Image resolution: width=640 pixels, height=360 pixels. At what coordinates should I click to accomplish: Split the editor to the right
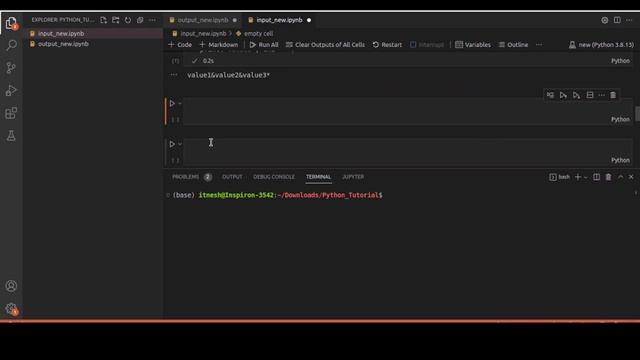[x=617, y=20]
